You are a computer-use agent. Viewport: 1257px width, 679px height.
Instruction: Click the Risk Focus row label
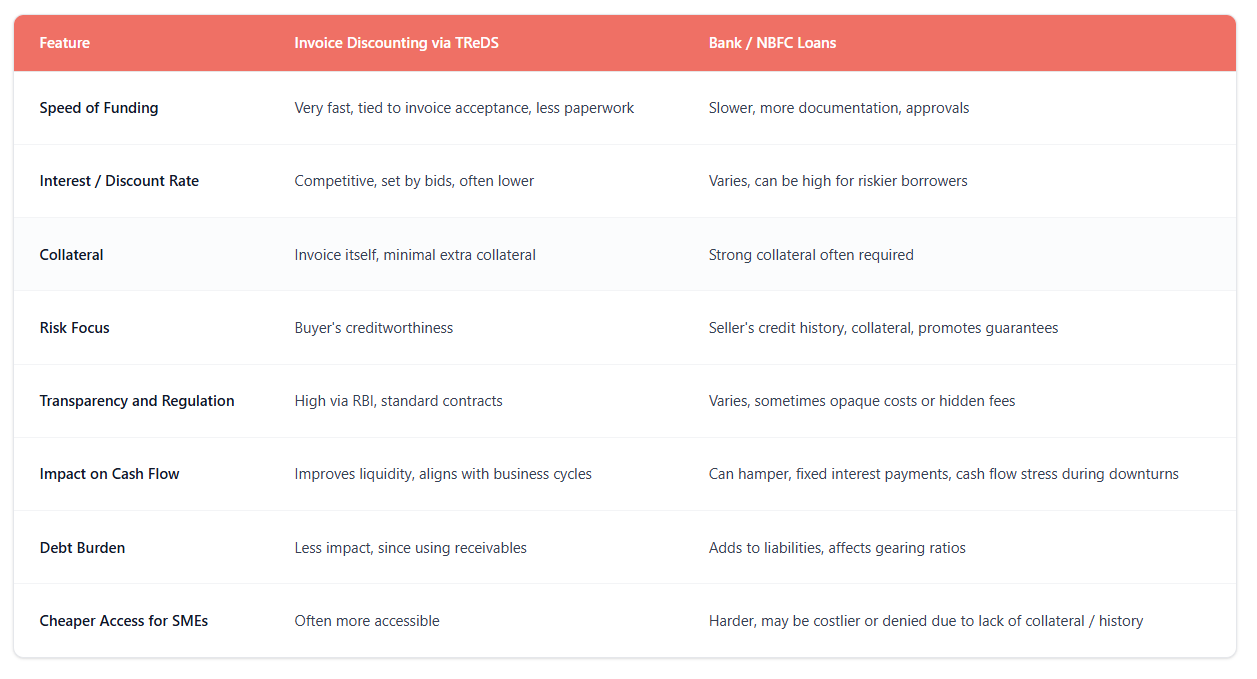click(74, 328)
